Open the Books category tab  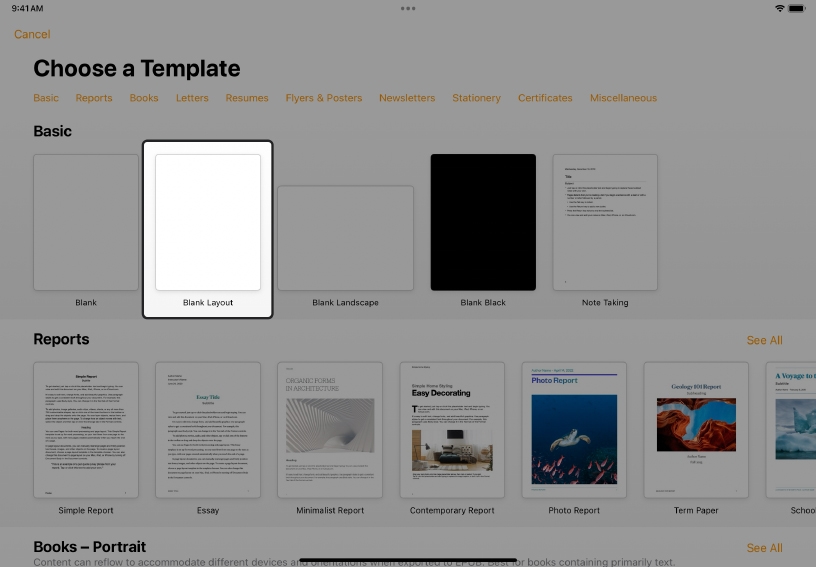(144, 98)
